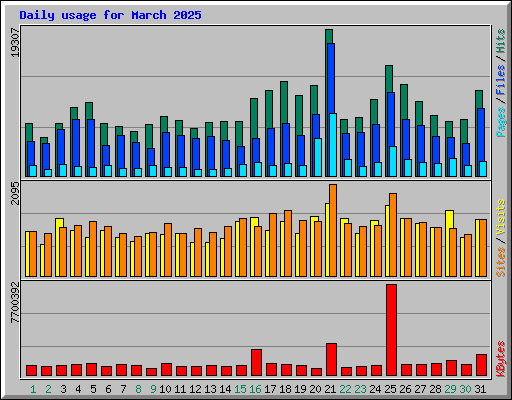Click the day 31 label on the axis
The height and width of the screenshot is (400, 512).
click(x=480, y=389)
